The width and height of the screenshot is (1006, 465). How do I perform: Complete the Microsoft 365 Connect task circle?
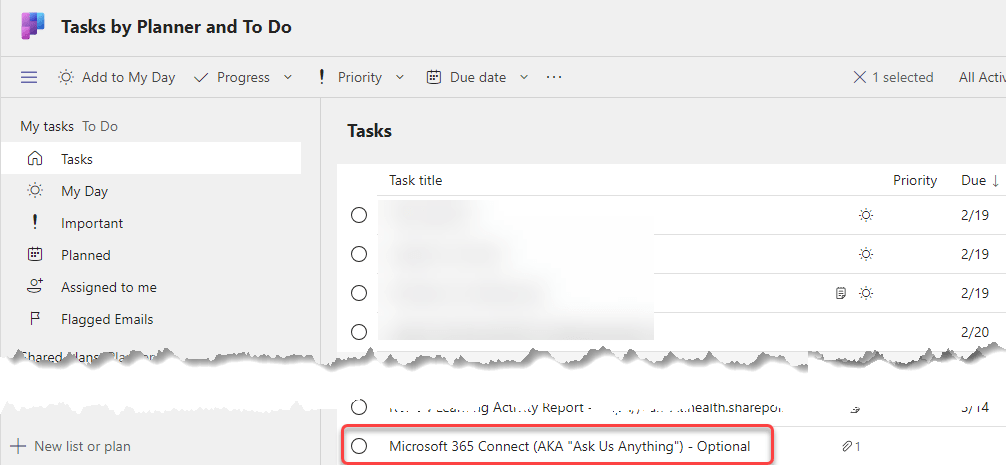click(359, 446)
